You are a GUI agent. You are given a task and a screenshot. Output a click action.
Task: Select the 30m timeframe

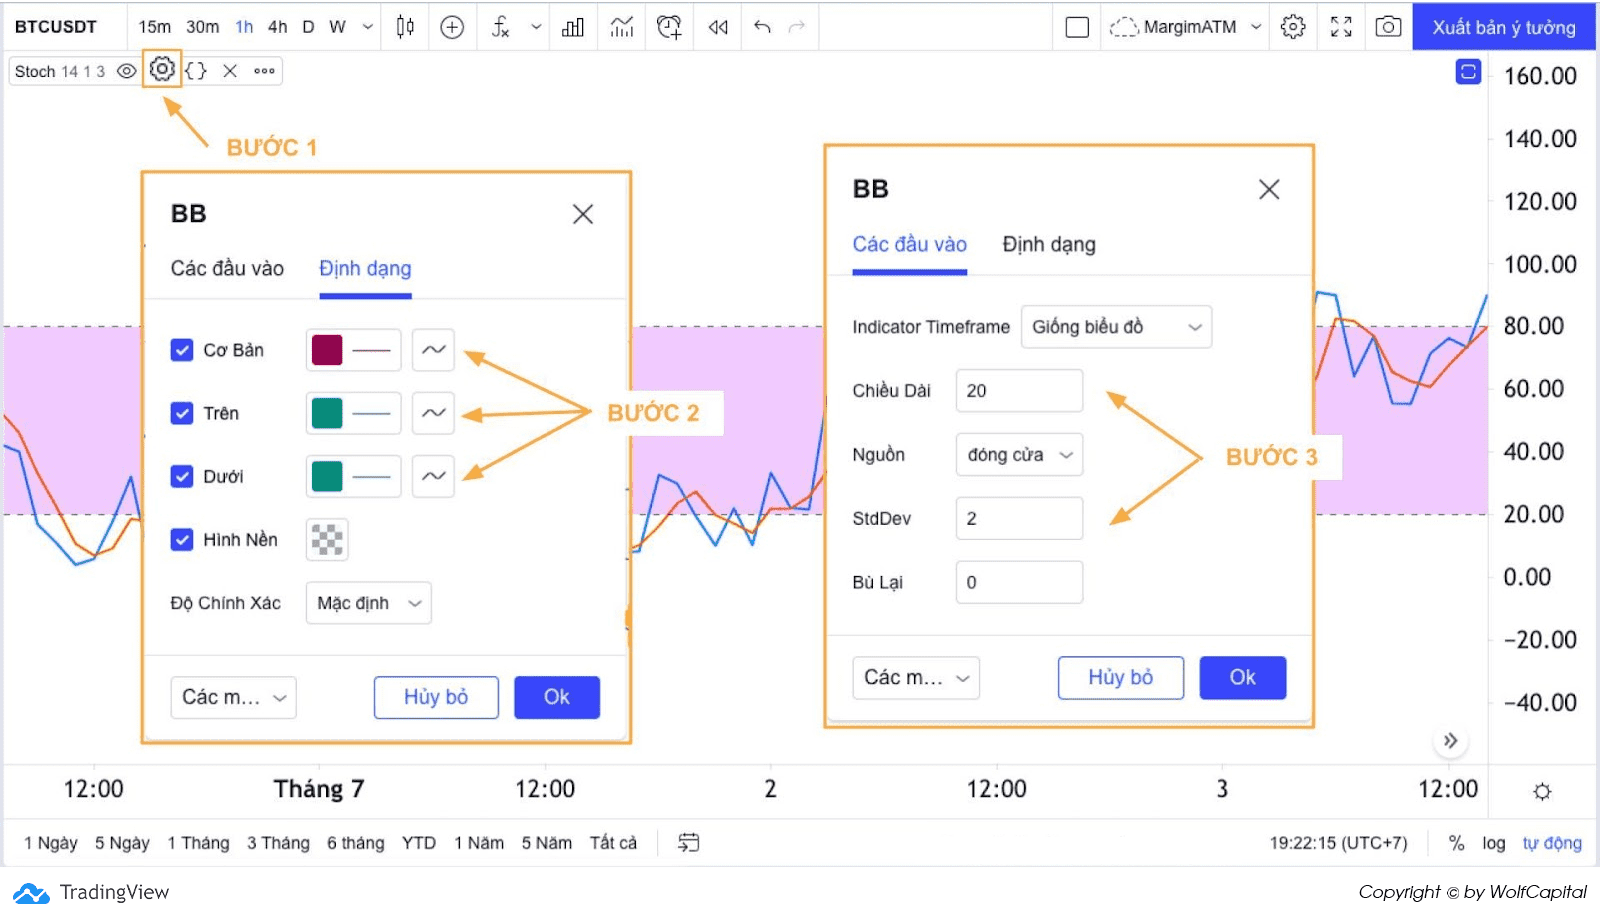click(x=202, y=27)
